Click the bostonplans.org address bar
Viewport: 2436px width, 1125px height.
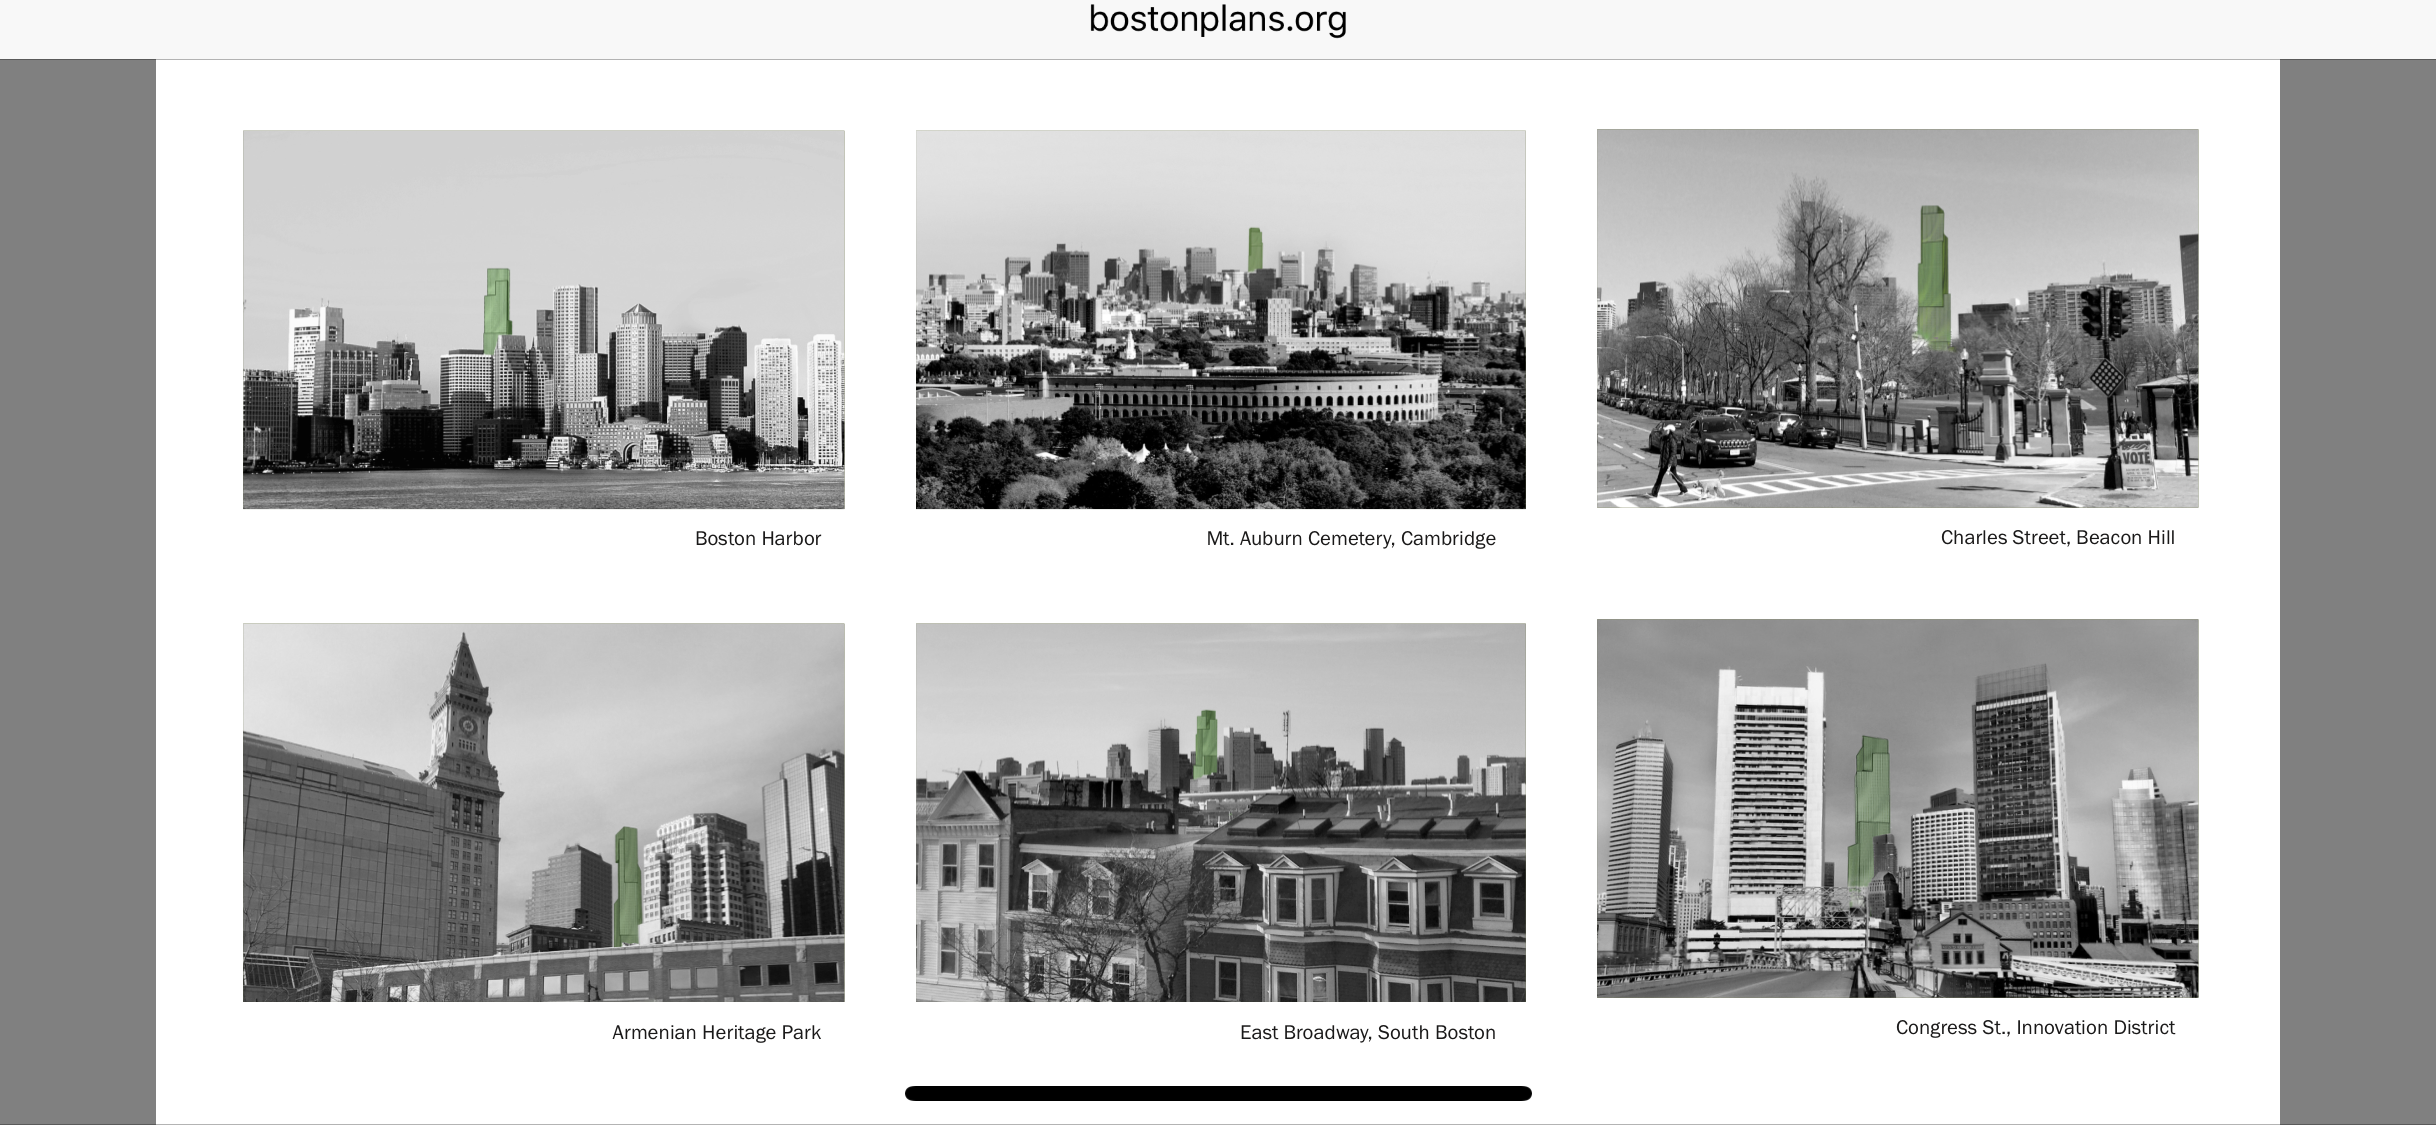coord(1217,20)
